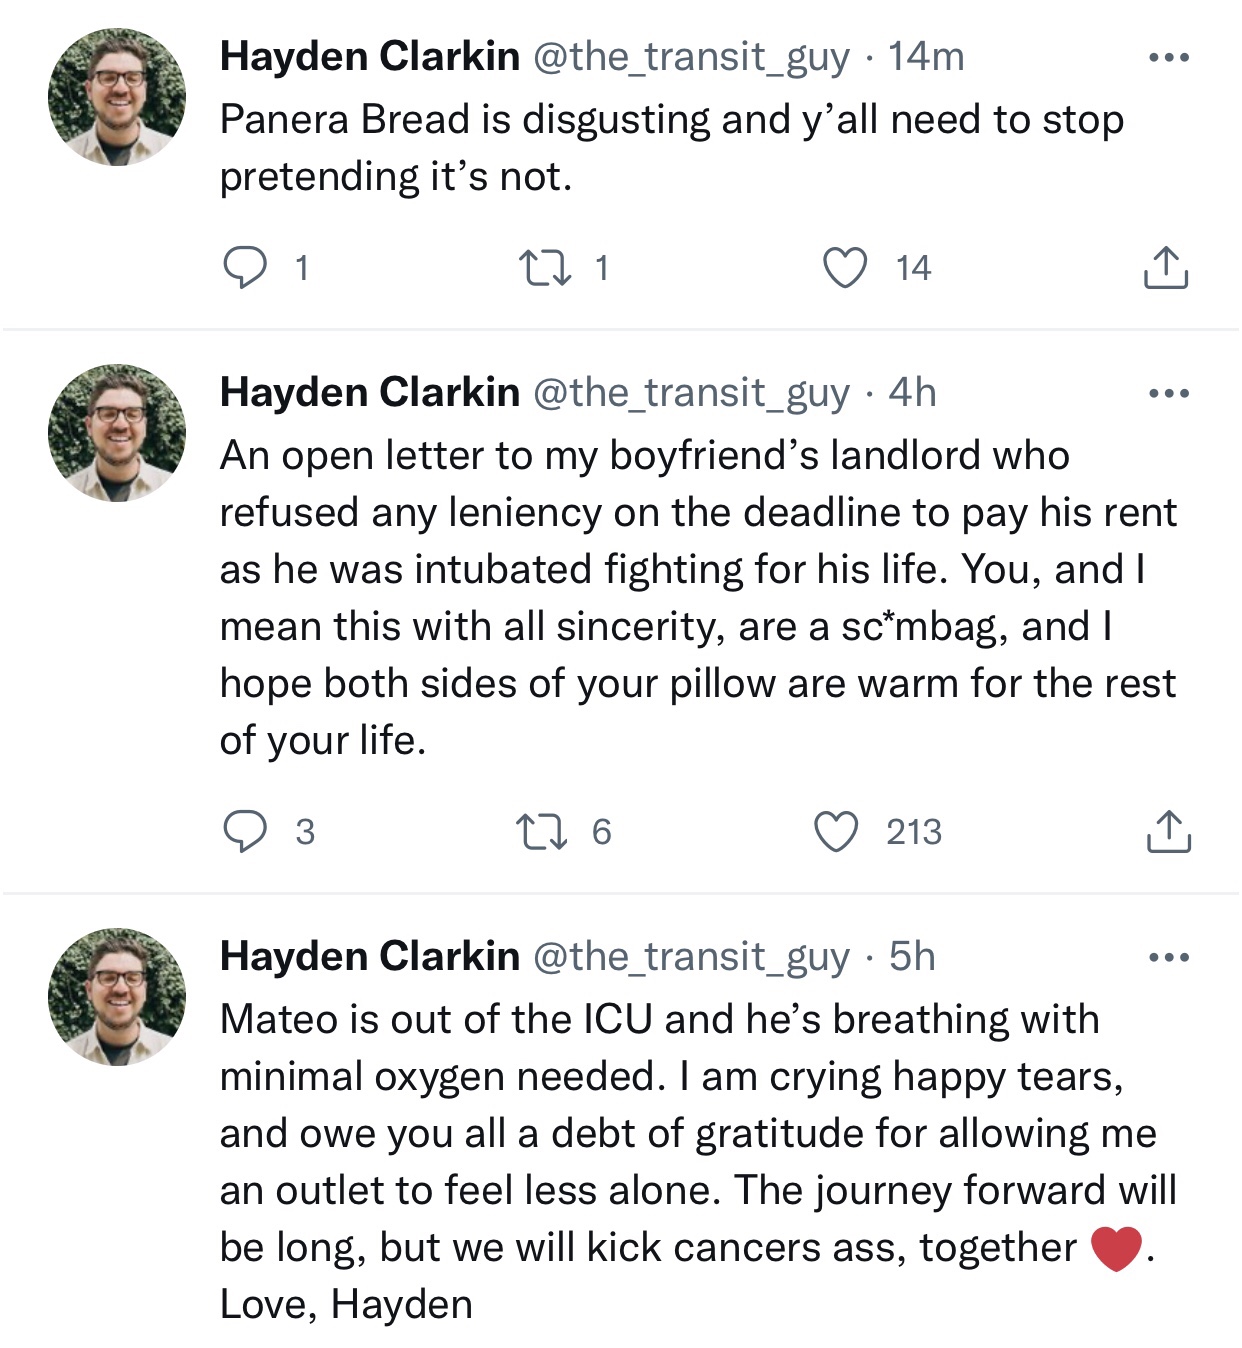Click the 4h timestamp
The height and width of the screenshot is (1348, 1242).
pos(912,393)
